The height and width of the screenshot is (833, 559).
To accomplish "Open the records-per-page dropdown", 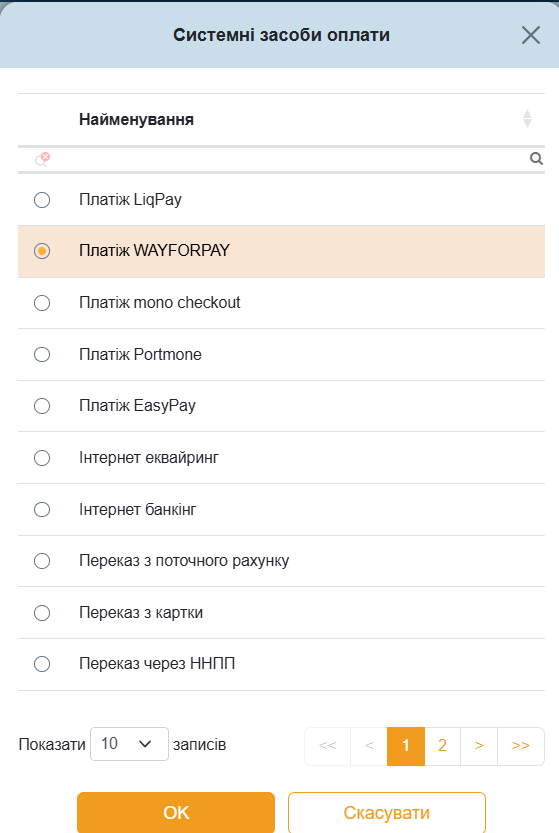I will 129,744.
